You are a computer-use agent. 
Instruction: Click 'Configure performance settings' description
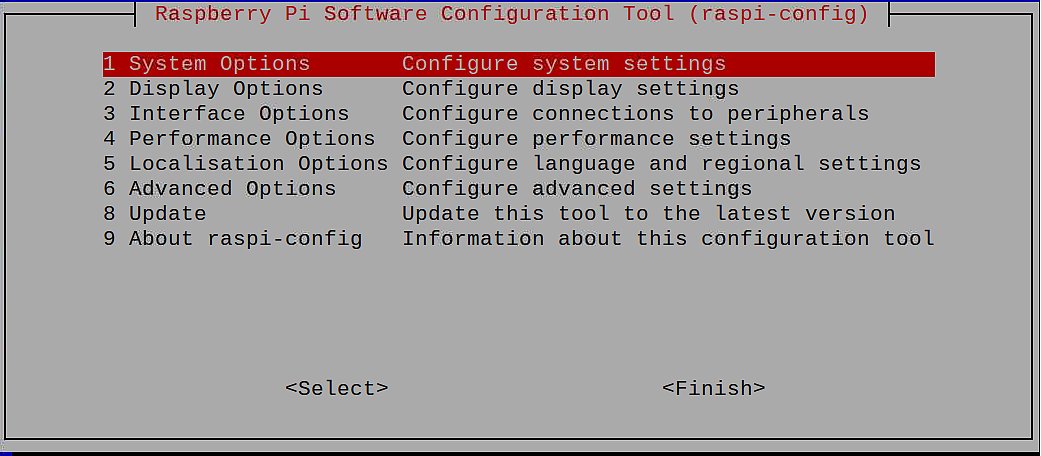[596, 139]
